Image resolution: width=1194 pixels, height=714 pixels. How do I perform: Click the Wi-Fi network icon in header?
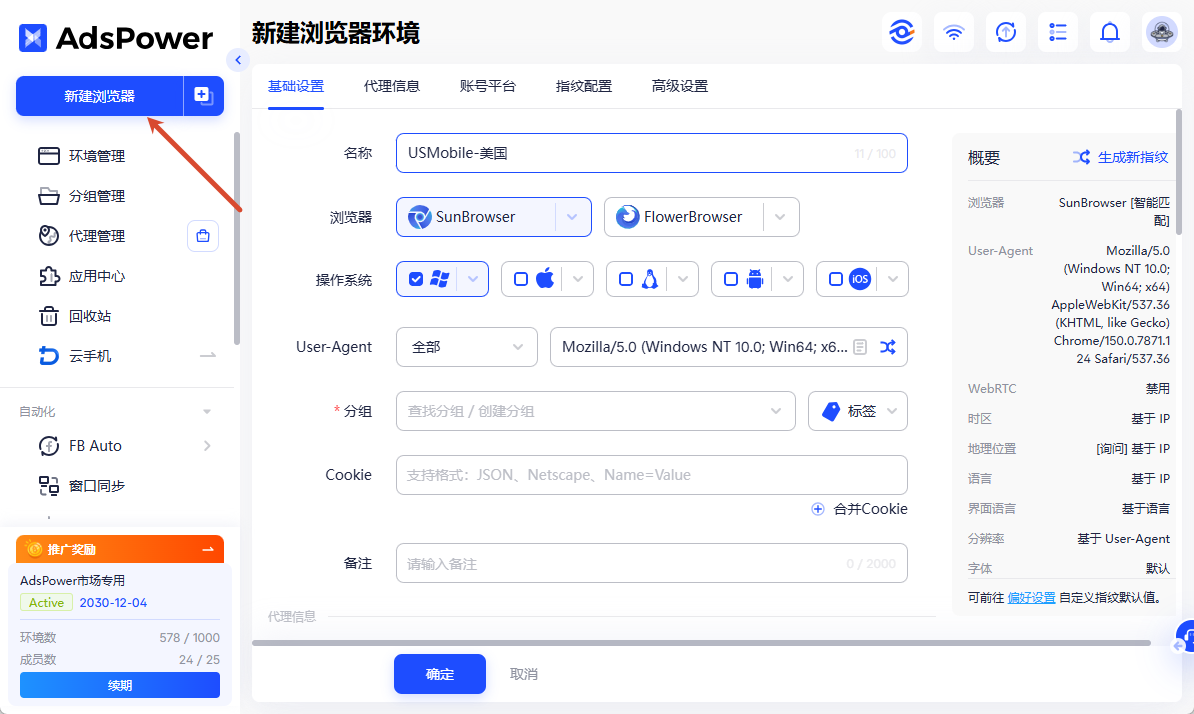pyautogui.click(x=953, y=32)
